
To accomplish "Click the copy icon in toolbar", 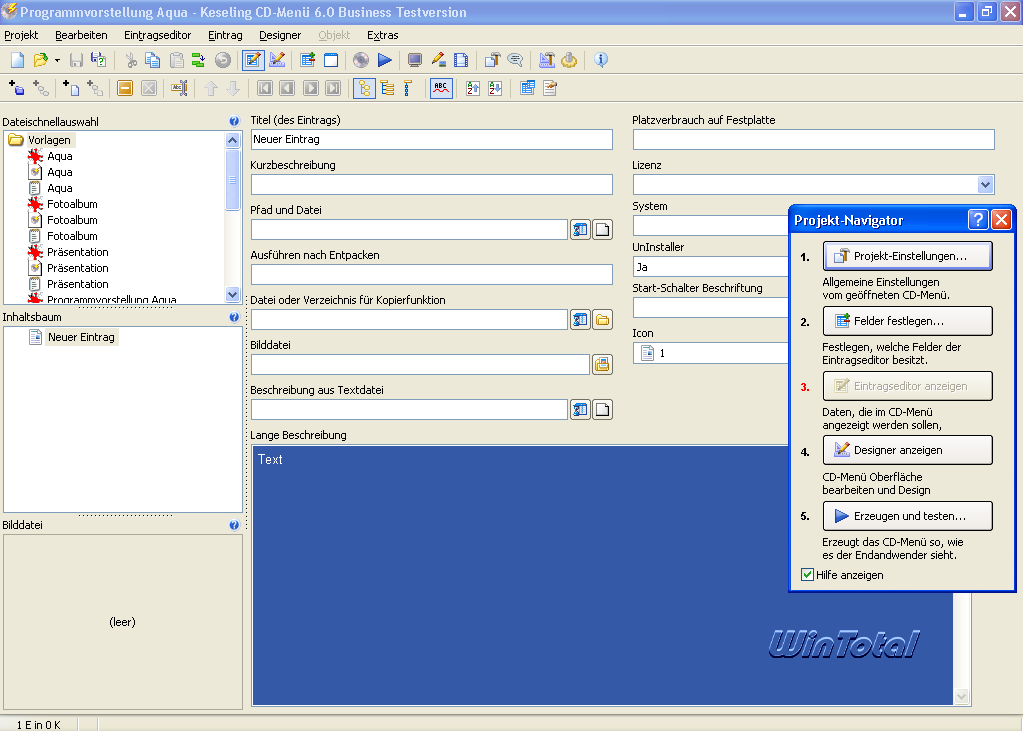I will pyautogui.click(x=153, y=60).
